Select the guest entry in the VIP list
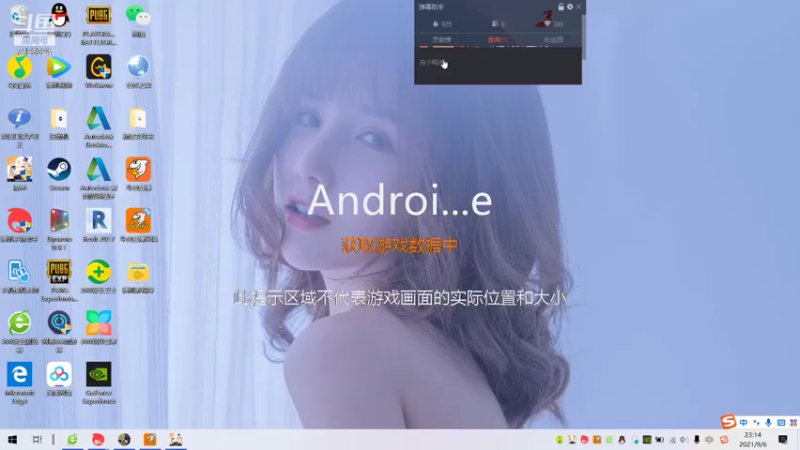The image size is (800, 450). click(432, 62)
